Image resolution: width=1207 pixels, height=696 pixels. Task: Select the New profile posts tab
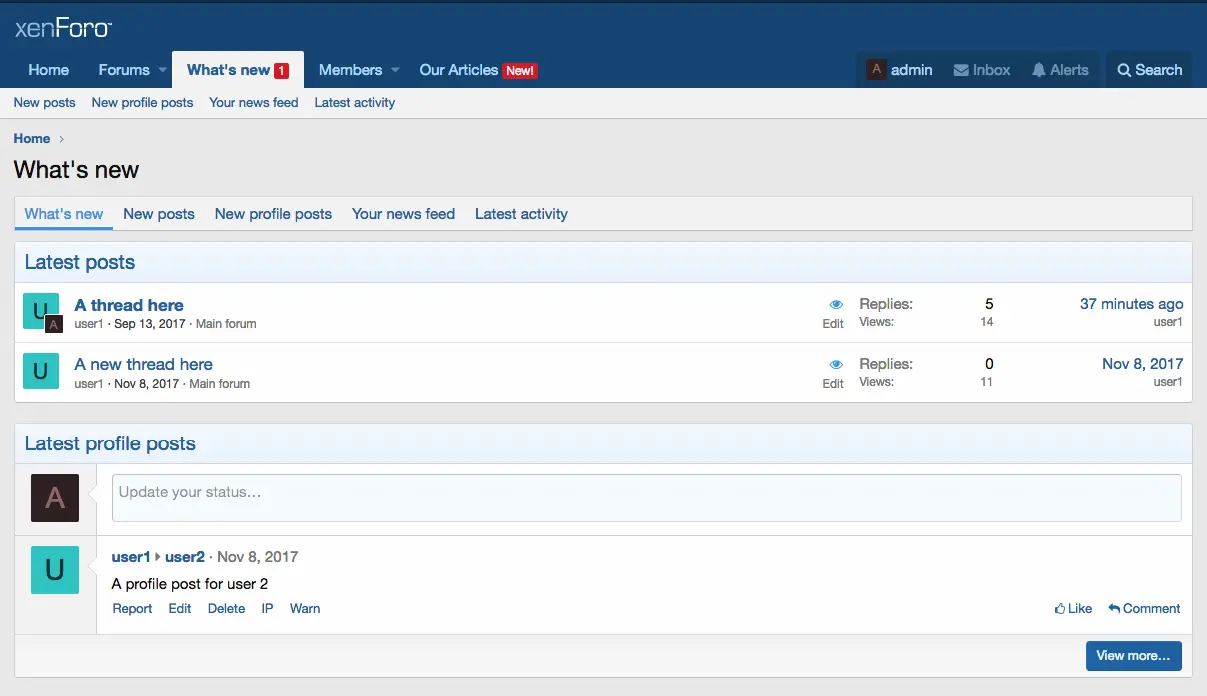(273, 214)
